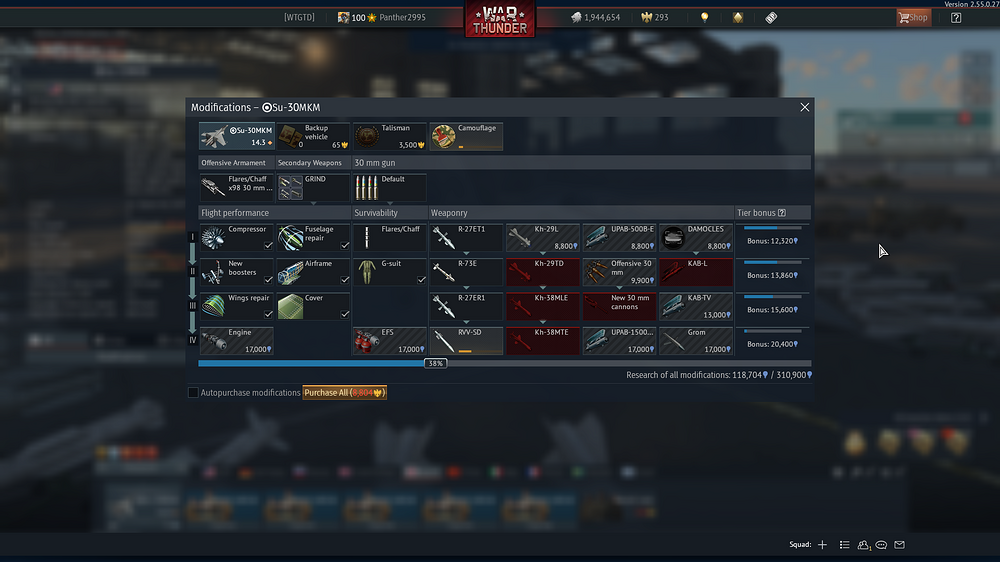Select the New 30 mm cannons modification
Image resolution: width=1000 pixels, height=562 pixels.
point(619,306)
